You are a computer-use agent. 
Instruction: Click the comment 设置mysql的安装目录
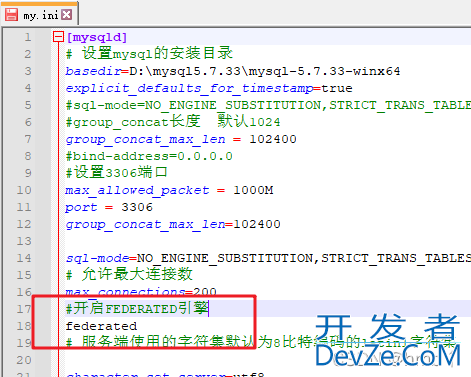(149, 53)
